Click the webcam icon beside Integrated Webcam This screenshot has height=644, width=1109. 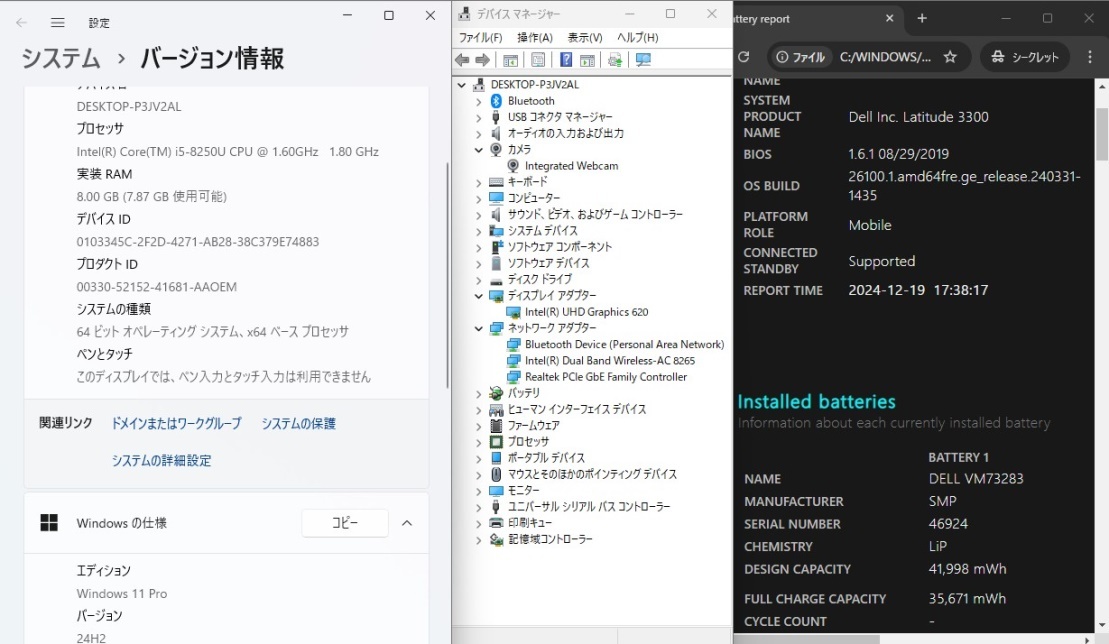coord(513,165)
